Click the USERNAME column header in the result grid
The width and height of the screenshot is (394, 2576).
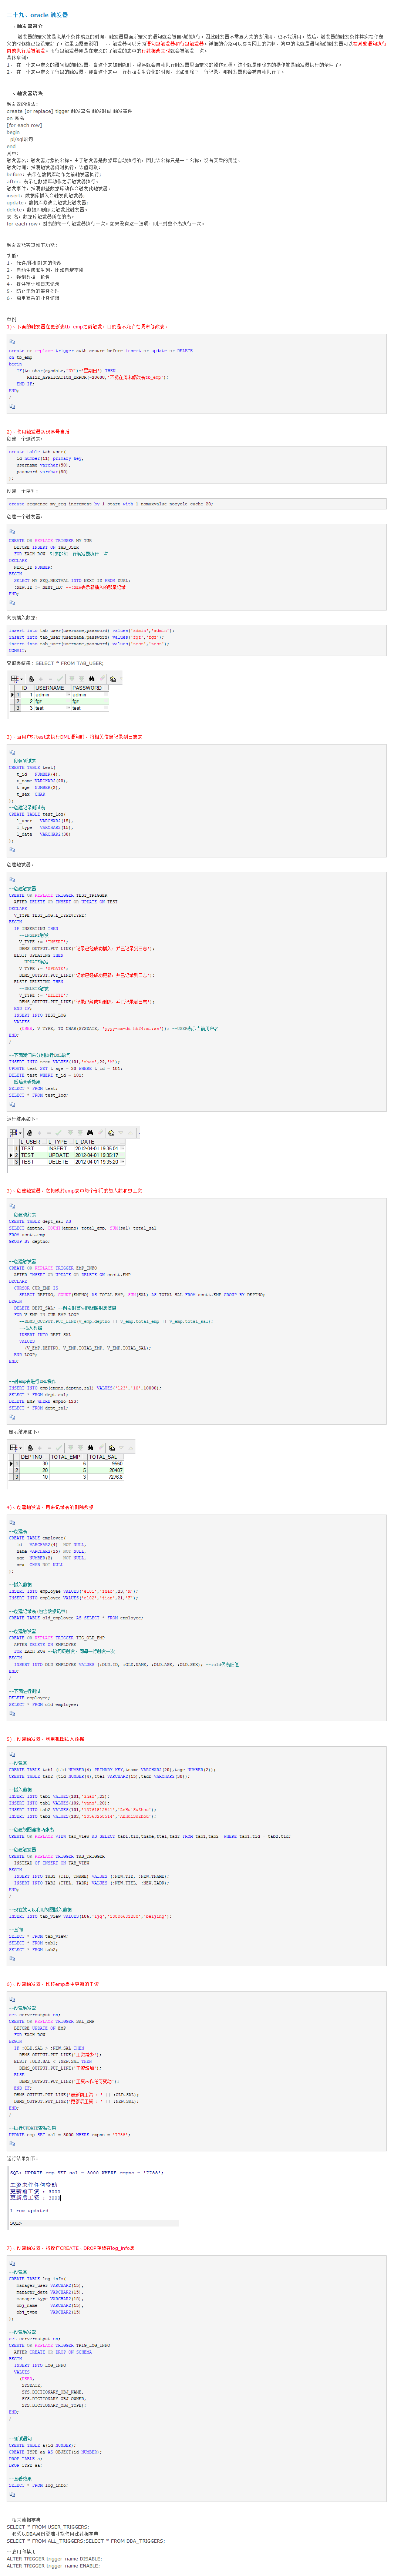coord(52,687)
